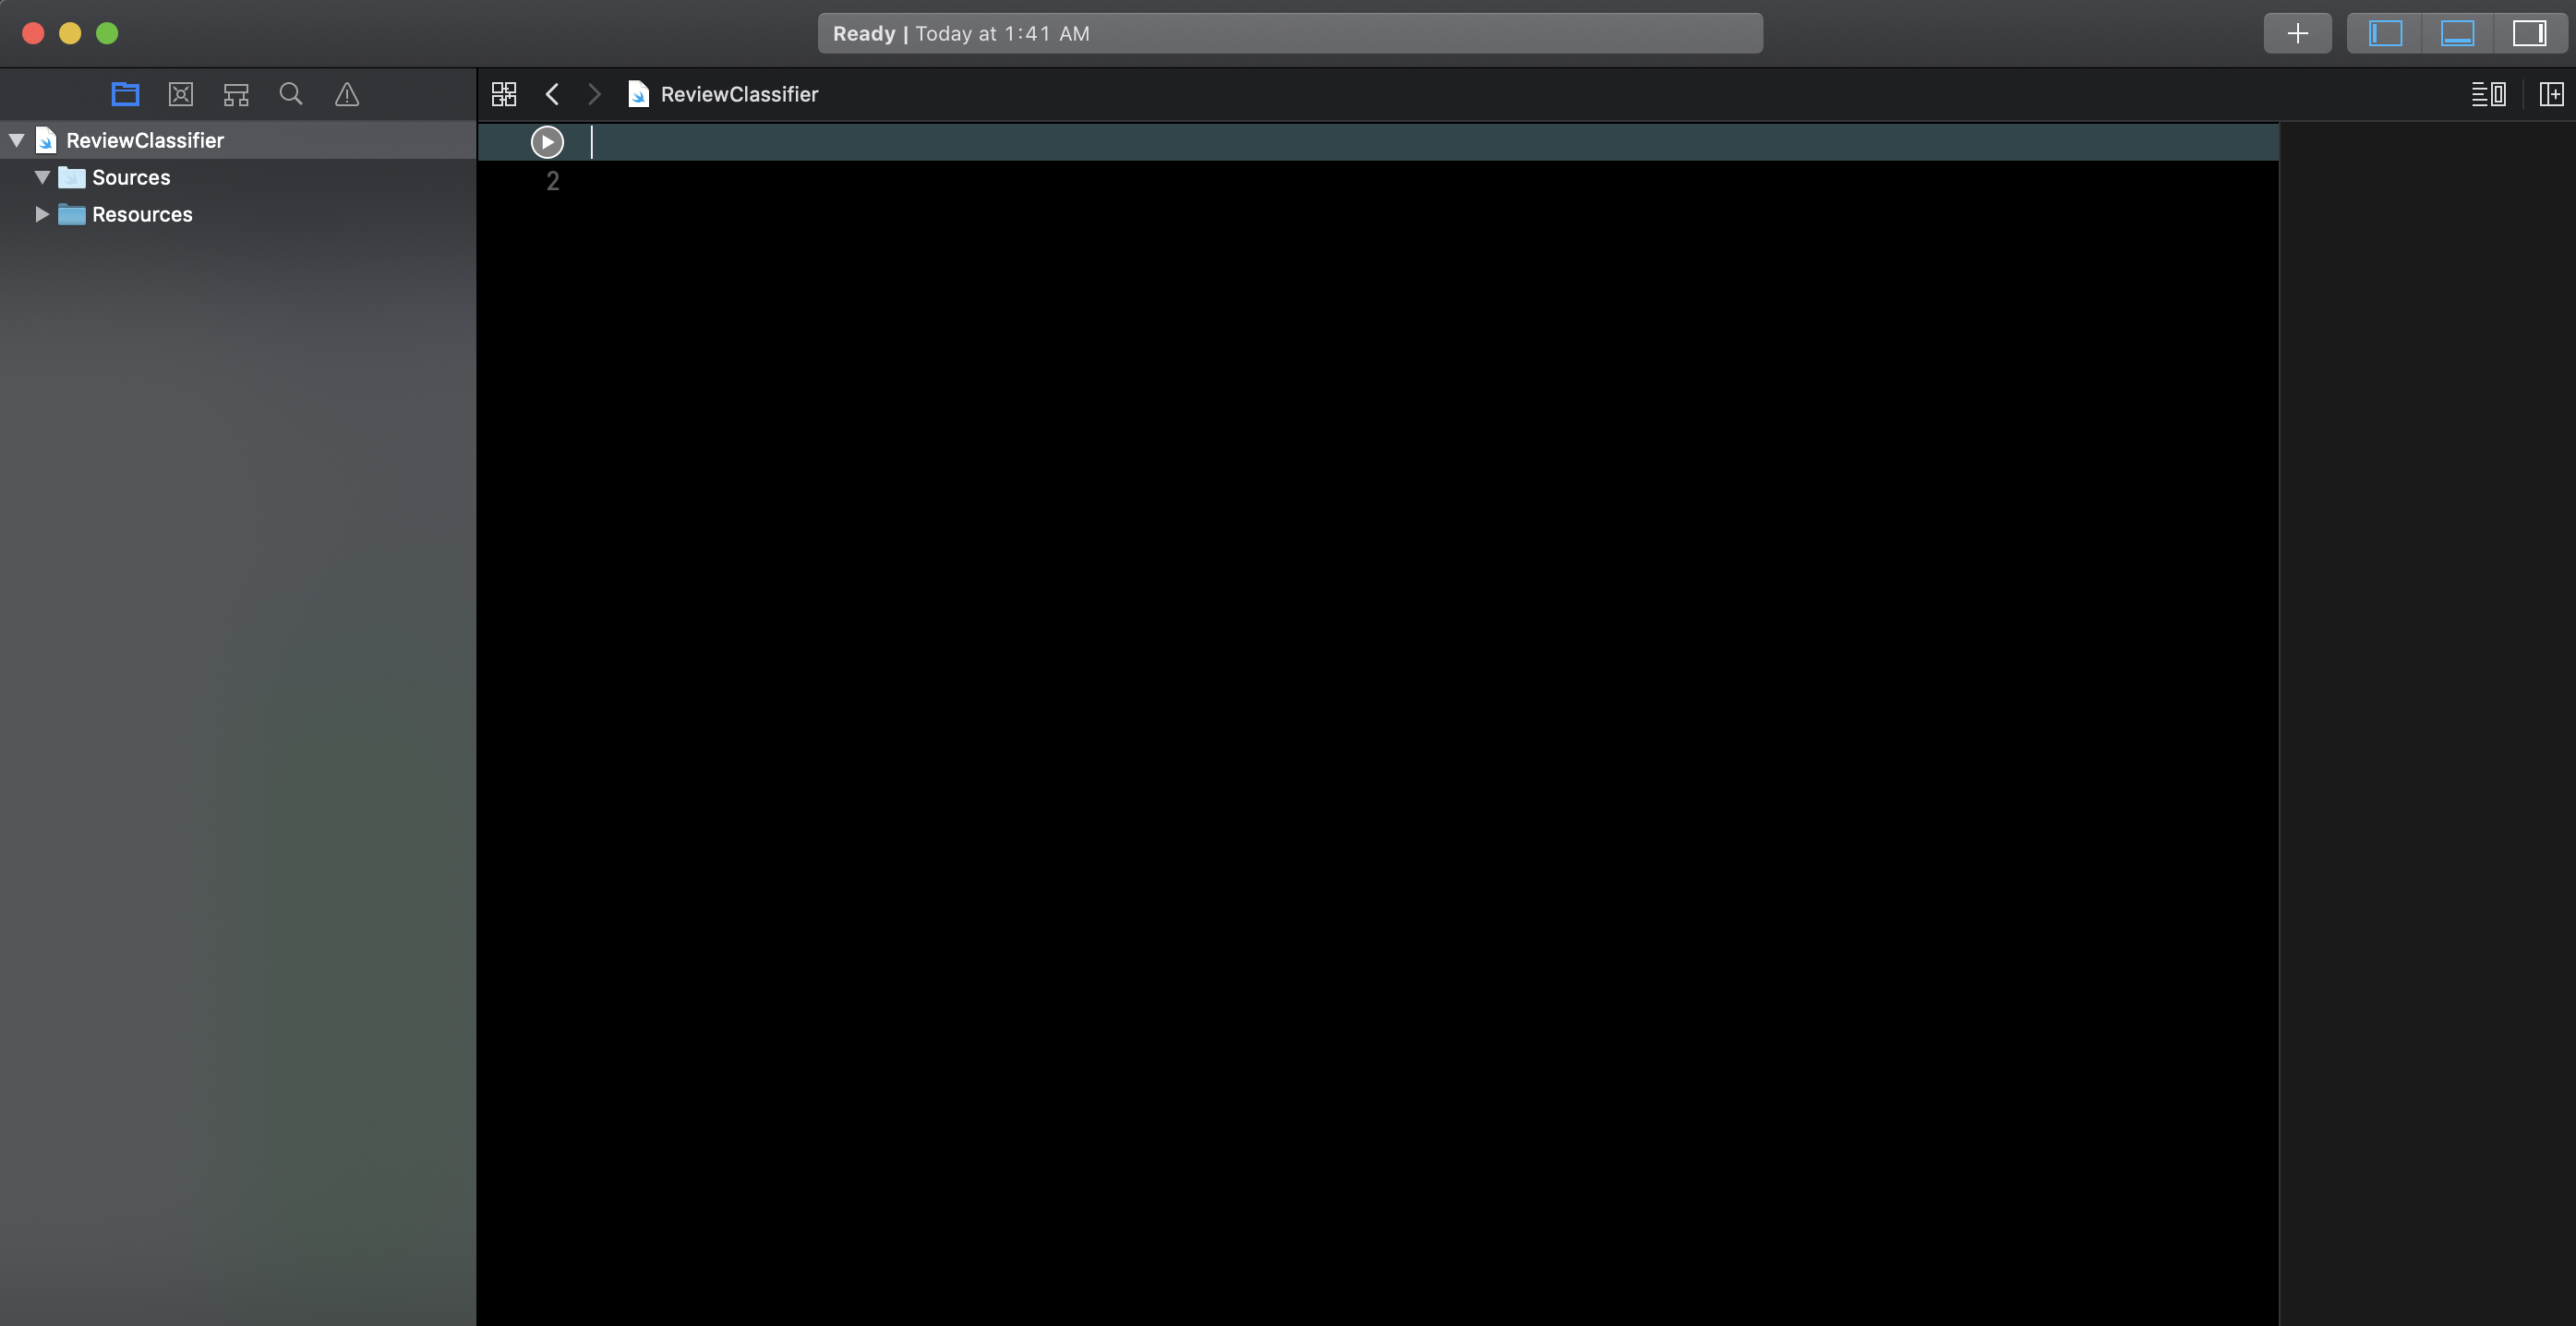Collapse the ReviewClassifier playground tree

tap(17, 140)
